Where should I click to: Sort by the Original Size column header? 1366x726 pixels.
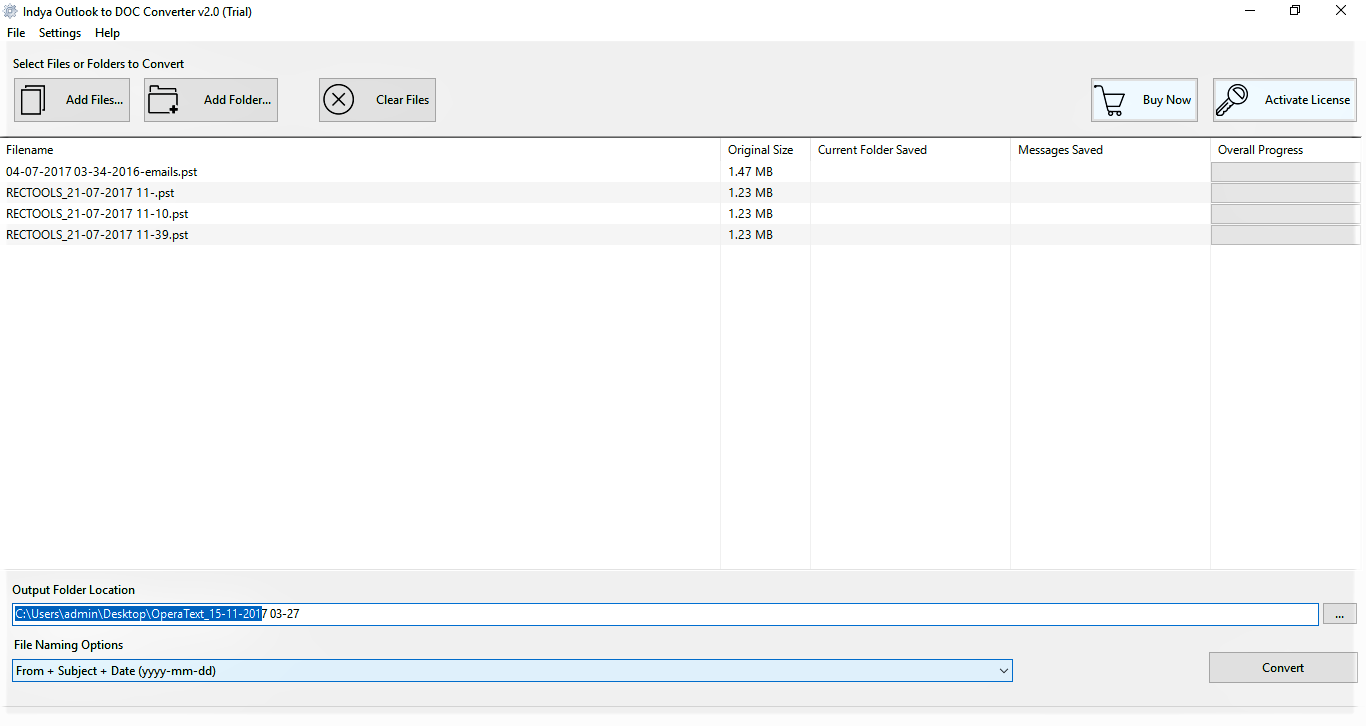click(760, 150)
